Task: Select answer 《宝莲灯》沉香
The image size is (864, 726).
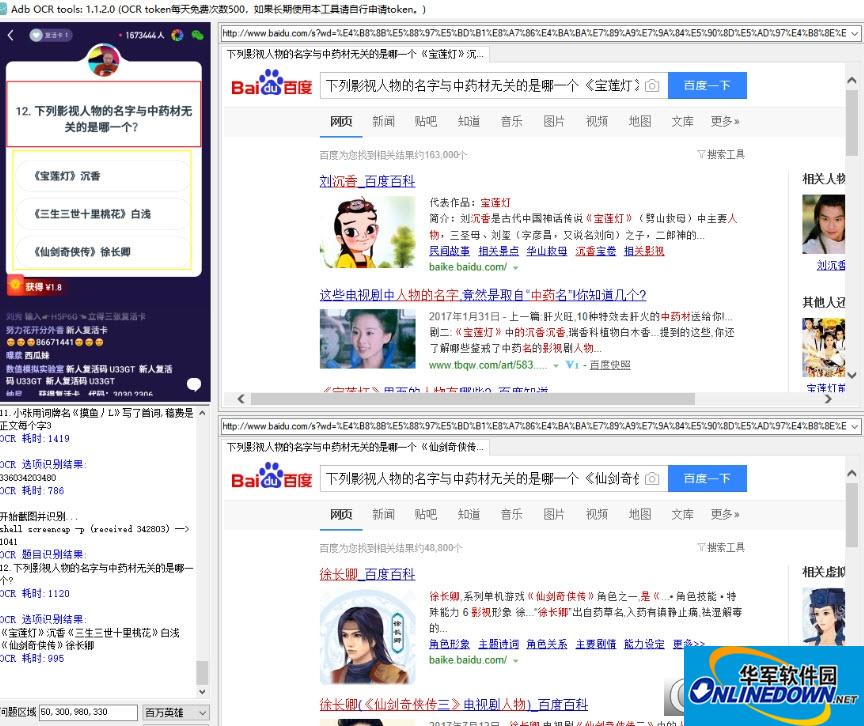Action: (103, 176)
